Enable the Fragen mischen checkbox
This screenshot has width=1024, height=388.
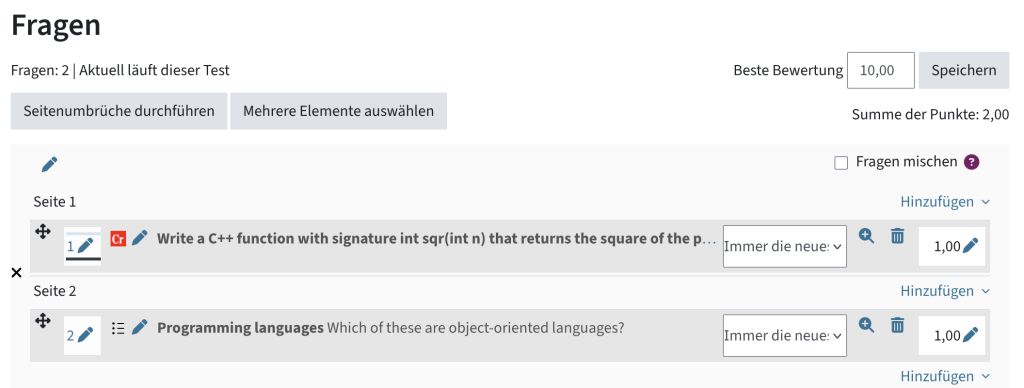[x=841, y=163]
